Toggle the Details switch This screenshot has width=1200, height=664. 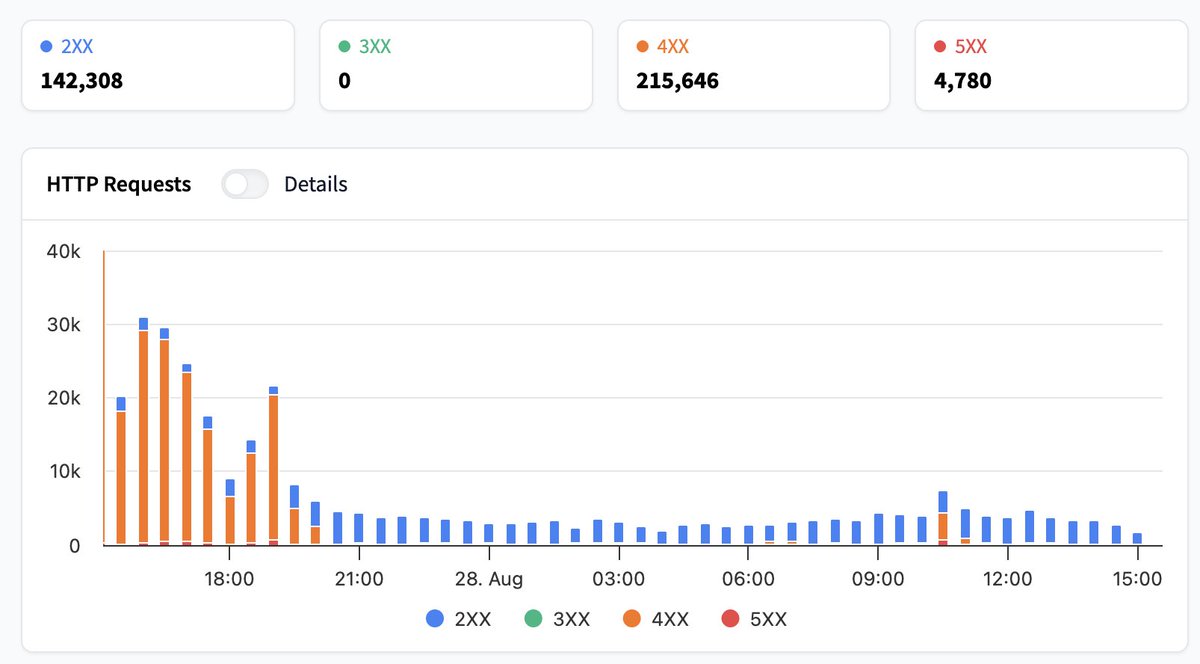click(245, 185)
